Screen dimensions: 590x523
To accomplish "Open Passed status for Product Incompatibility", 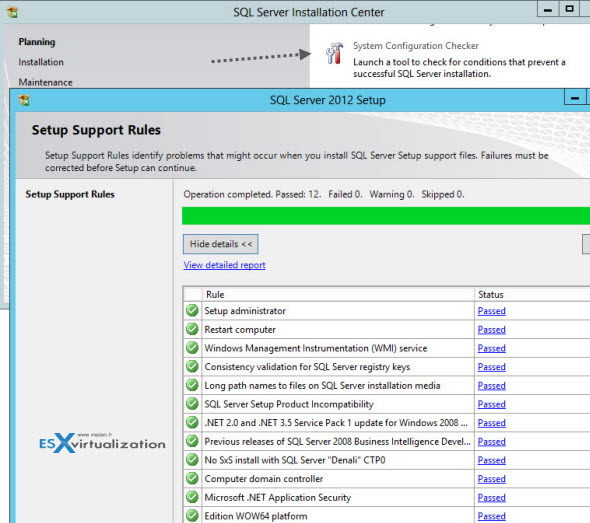I will click(x=491, y=404).
